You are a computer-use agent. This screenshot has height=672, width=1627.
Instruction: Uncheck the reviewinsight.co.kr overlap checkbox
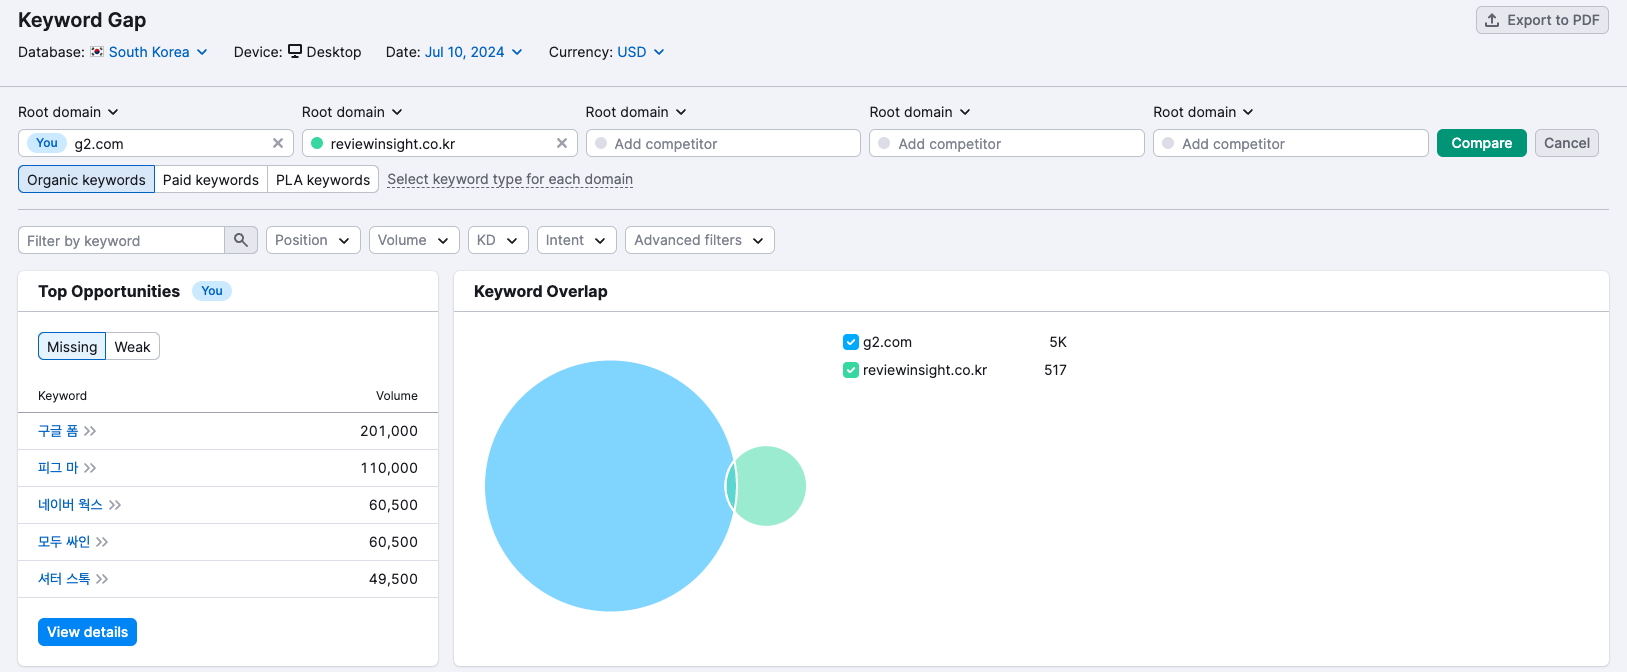pos(851,370)
